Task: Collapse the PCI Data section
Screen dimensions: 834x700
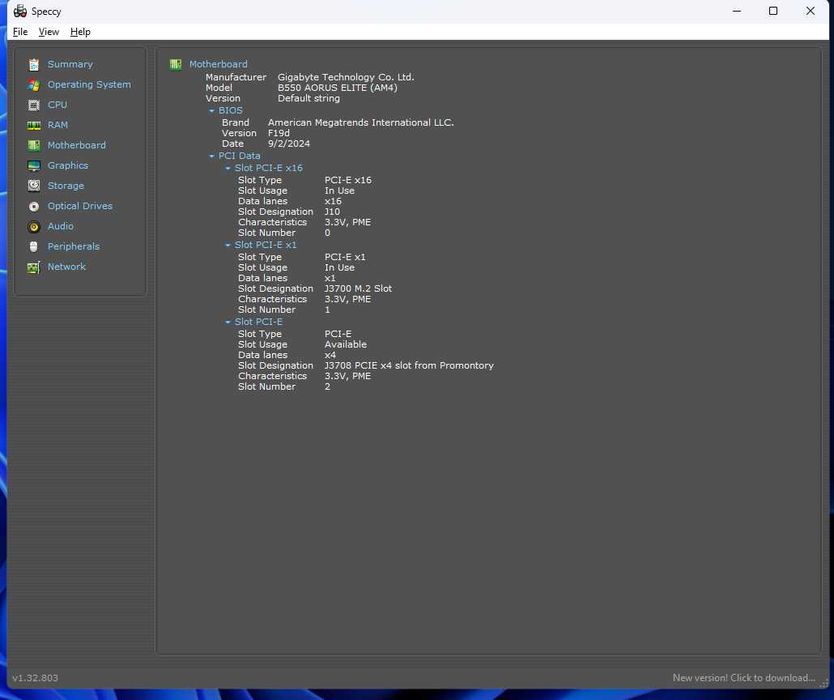Action: pyautogui.click(x=212, y=156)
